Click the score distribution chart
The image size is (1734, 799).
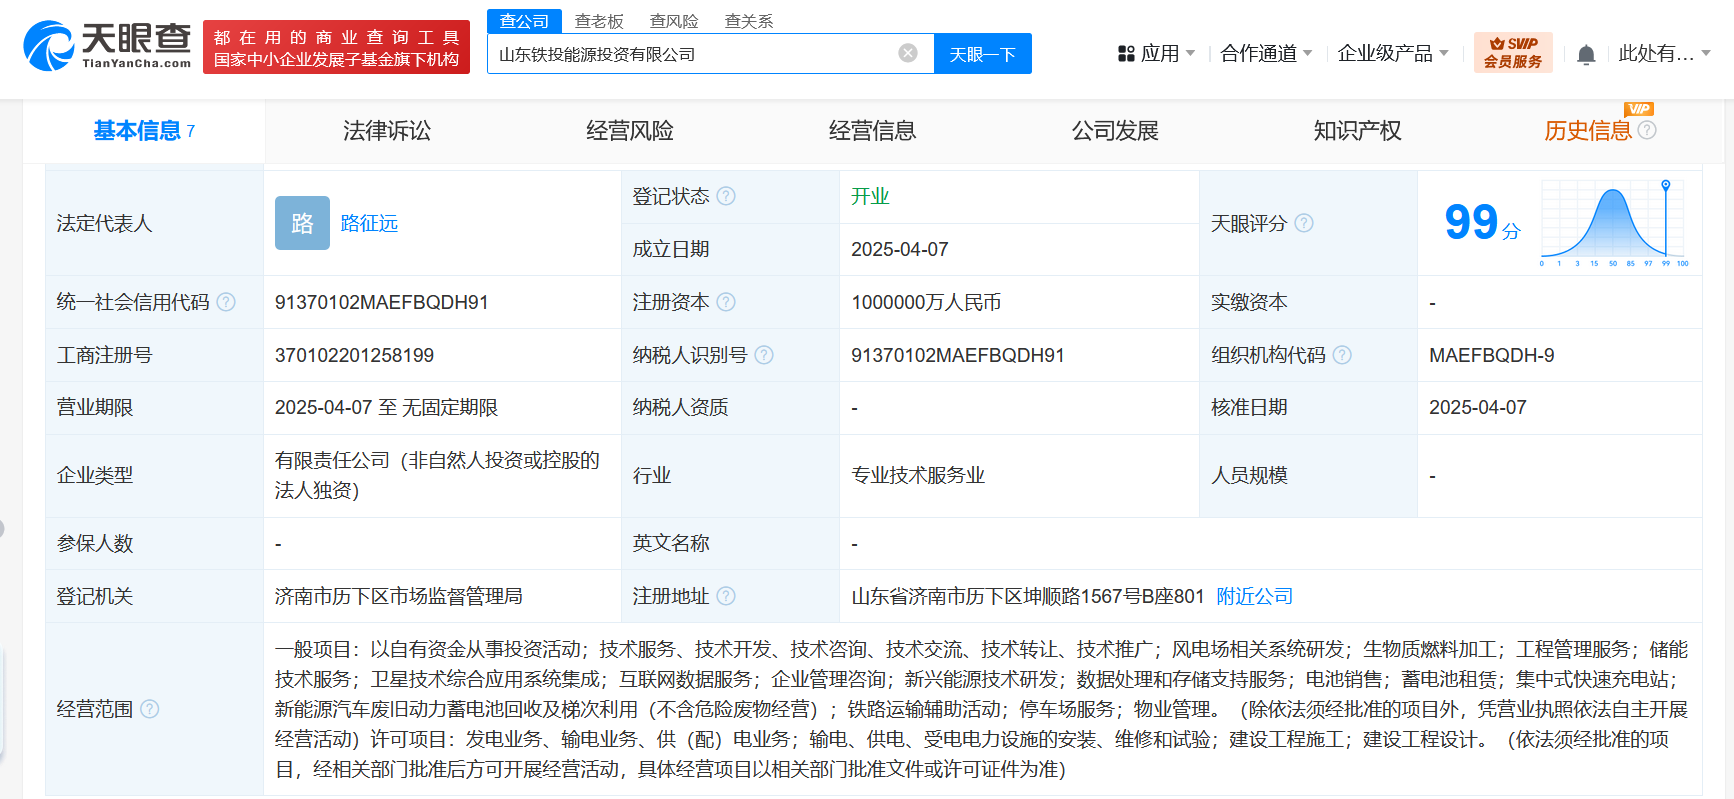click(x=1613, y=223)
